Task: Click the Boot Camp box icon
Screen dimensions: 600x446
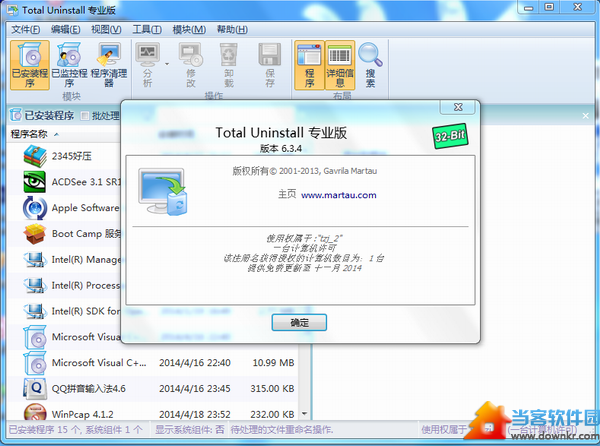Action: [x=35, y=234]
